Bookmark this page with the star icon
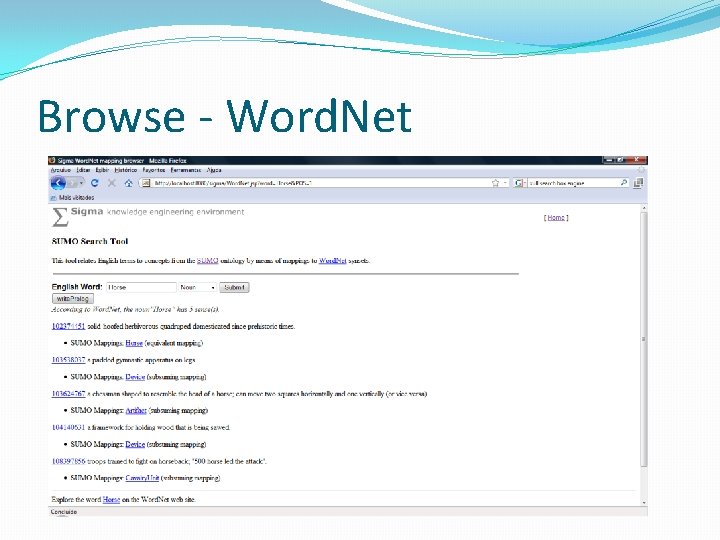 495,183
